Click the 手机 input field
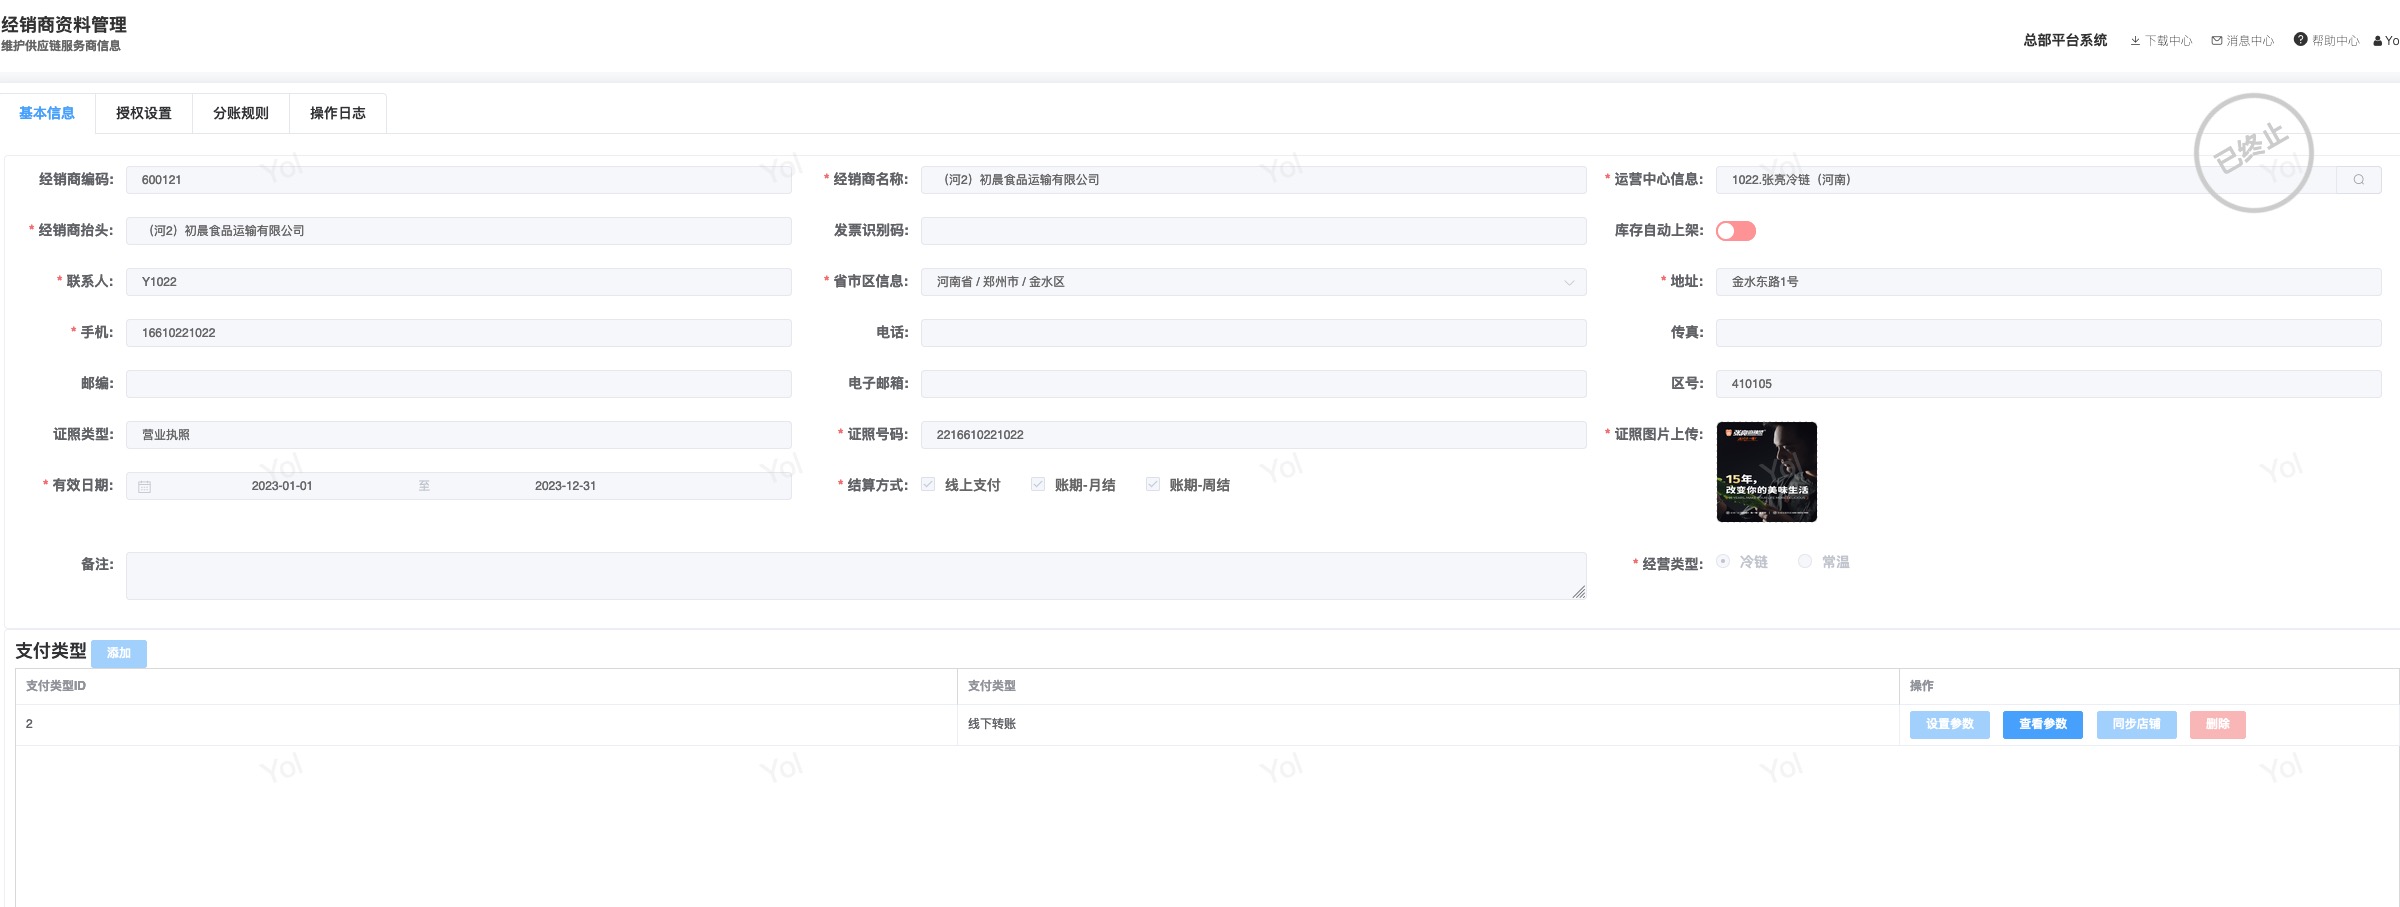Image resolution: width=2400 pixels, height=907 pixels. pyautogui.click(x=459, y=333)
